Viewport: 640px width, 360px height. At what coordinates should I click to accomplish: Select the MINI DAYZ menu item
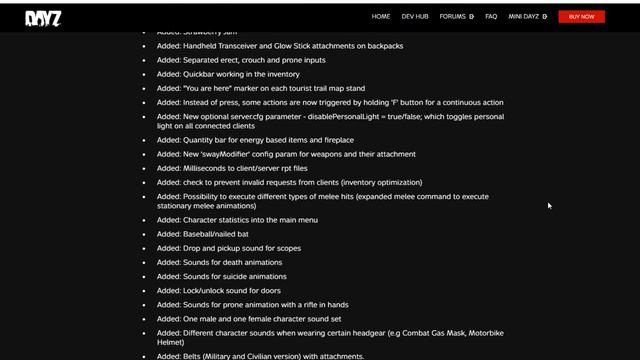point(523,17)
